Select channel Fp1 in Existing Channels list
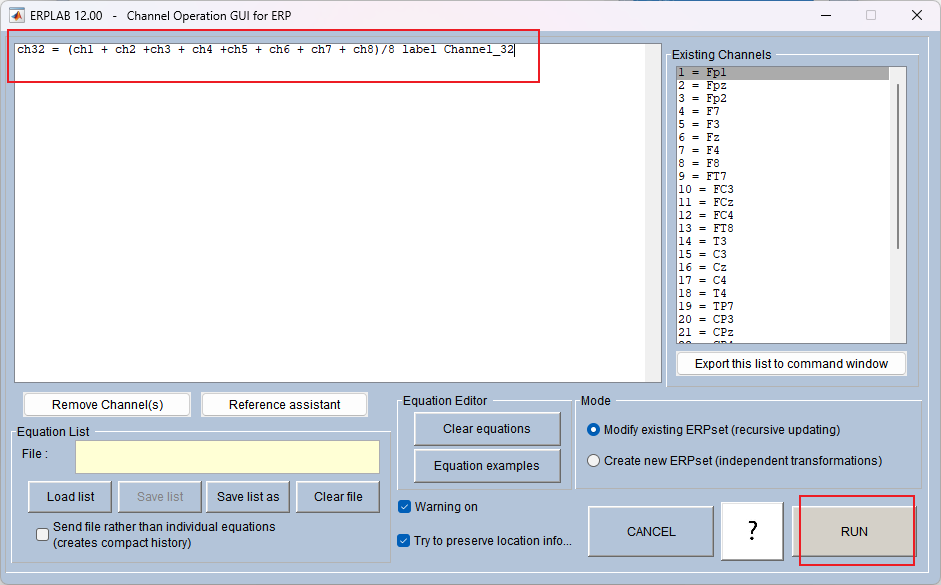This screenshot has height=585, width=941. [720, 71]
